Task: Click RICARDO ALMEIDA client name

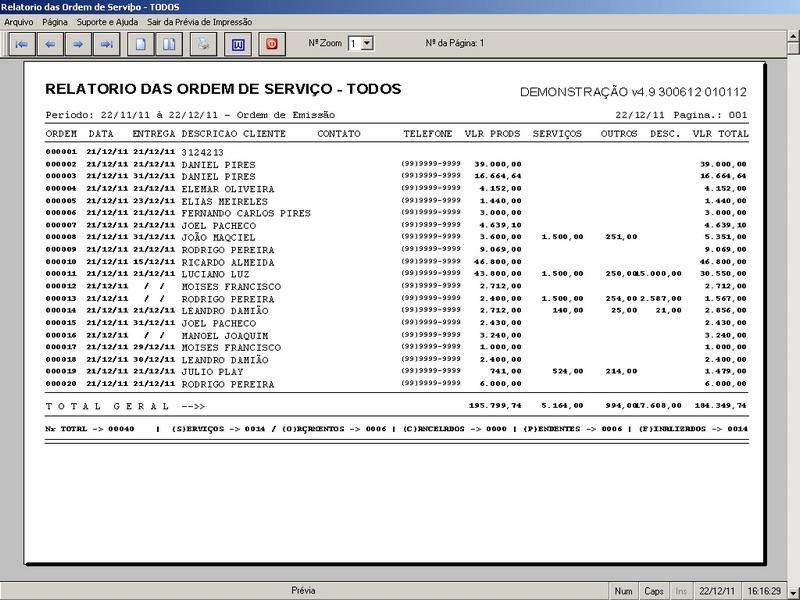Action: [228, 262]
